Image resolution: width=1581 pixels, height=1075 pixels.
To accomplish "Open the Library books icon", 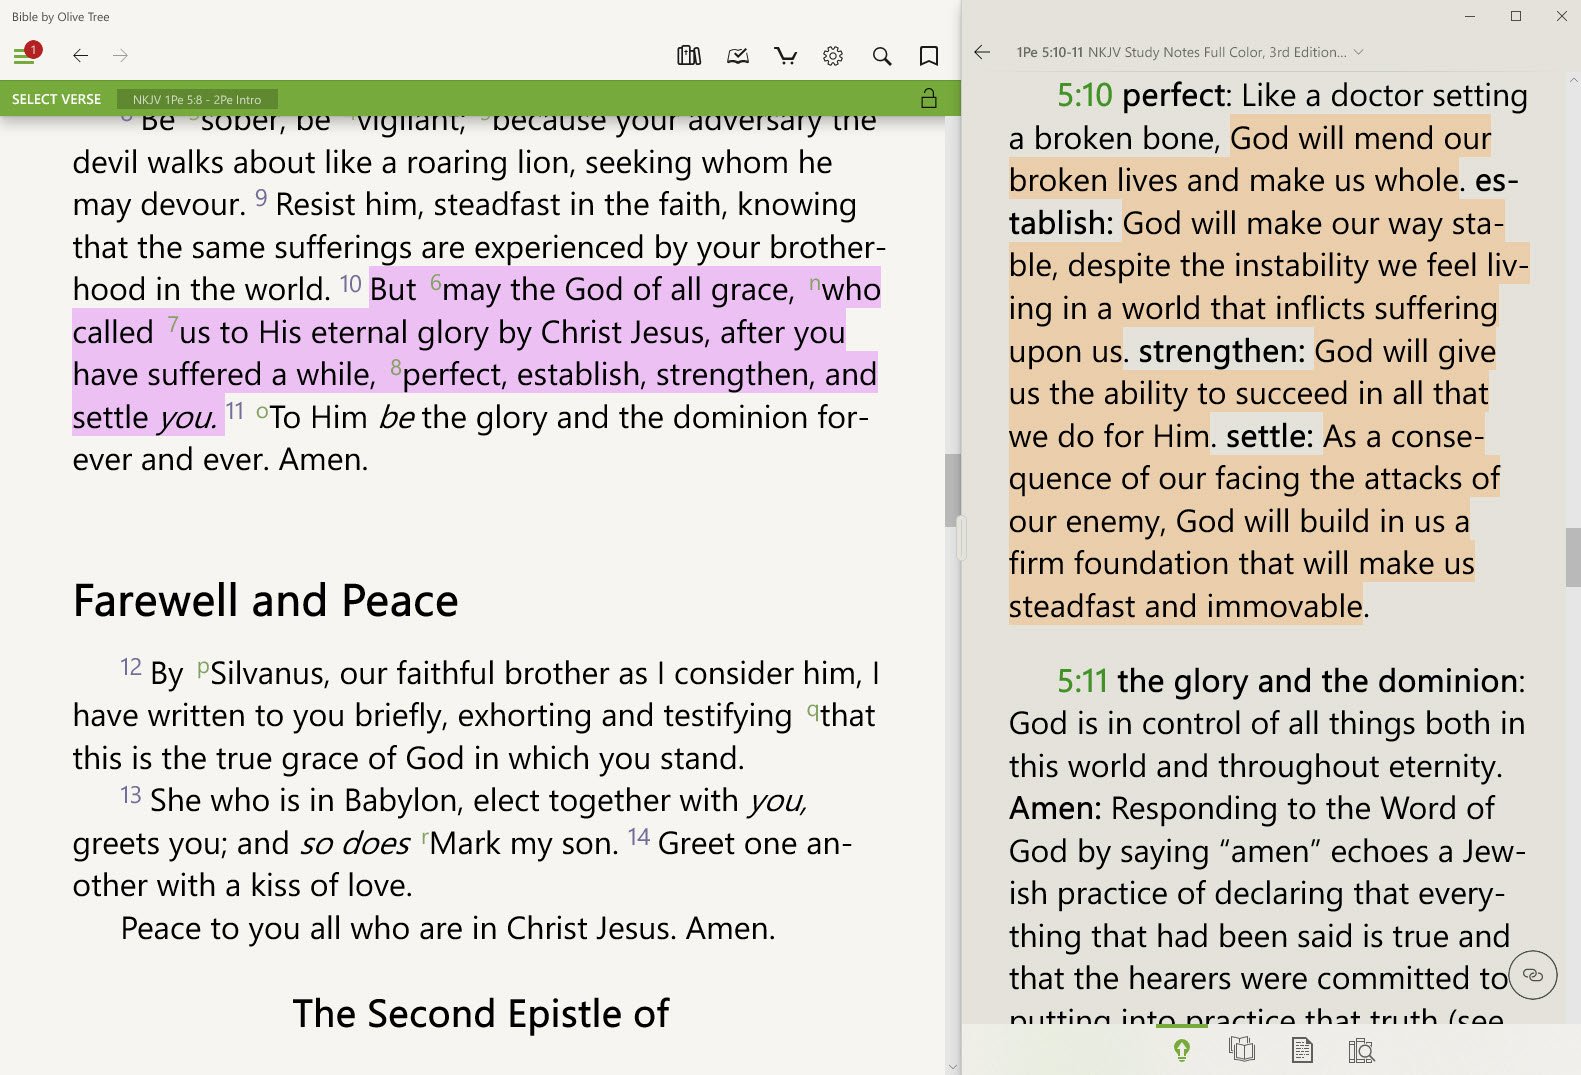I will [689, 56].
